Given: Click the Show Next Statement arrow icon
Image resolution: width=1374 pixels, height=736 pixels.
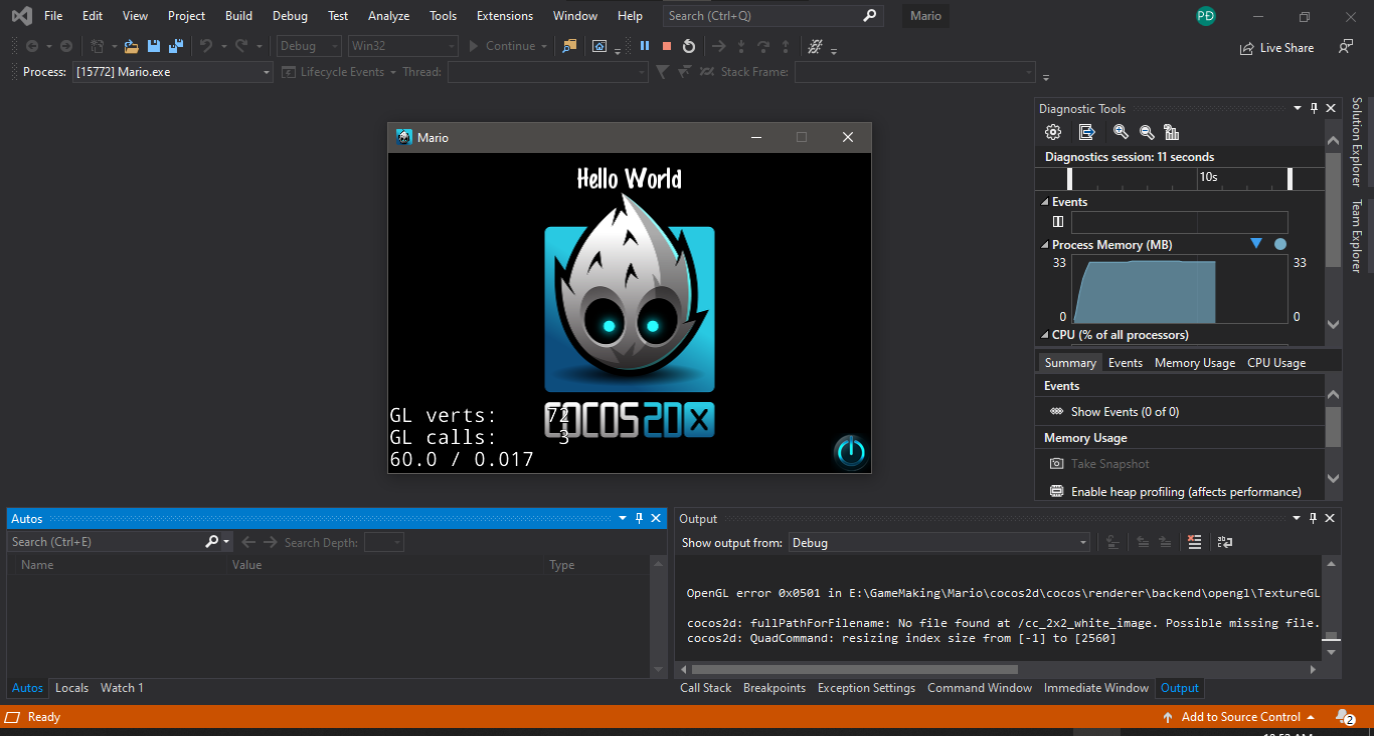Looking at the screenshot, I should tap(718, 46).
